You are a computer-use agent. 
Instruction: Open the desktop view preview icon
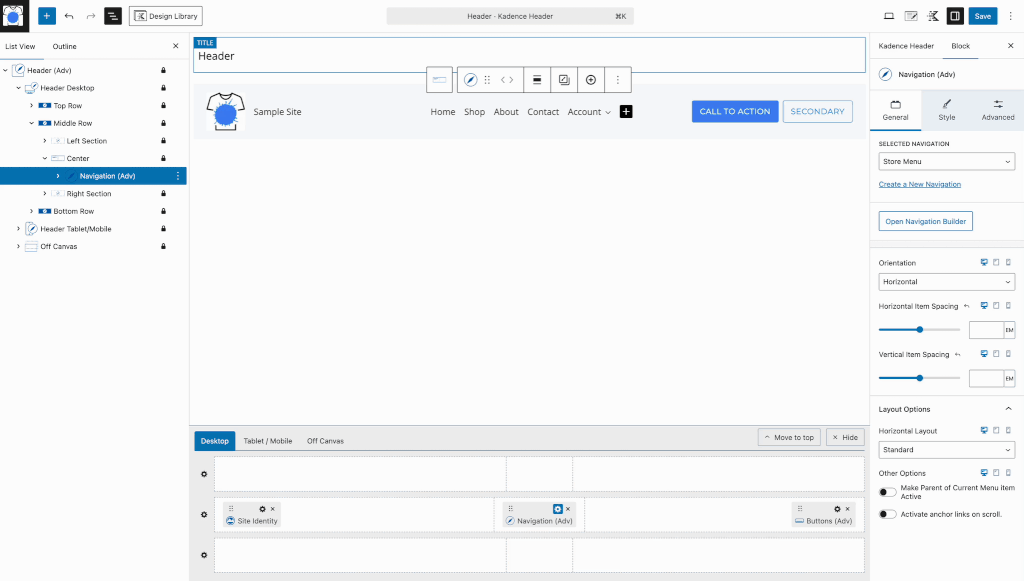coord(889,16)
